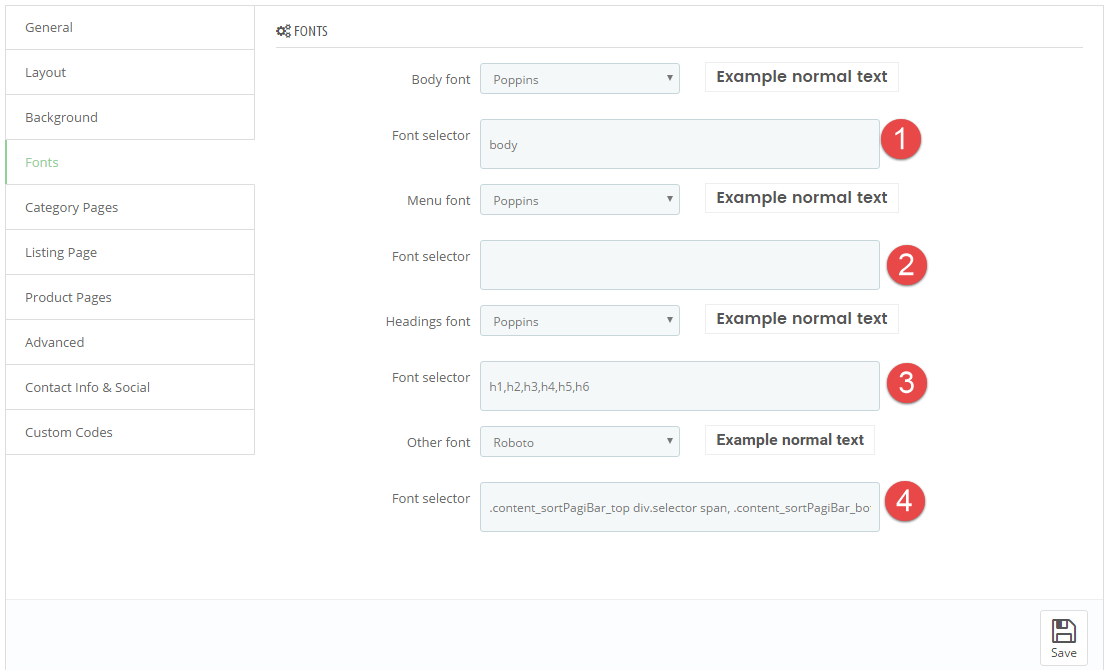Click the Menu font example text preview
This screenshot has height=670, width=1108.
pyautogui.click(x=801, y=198)
